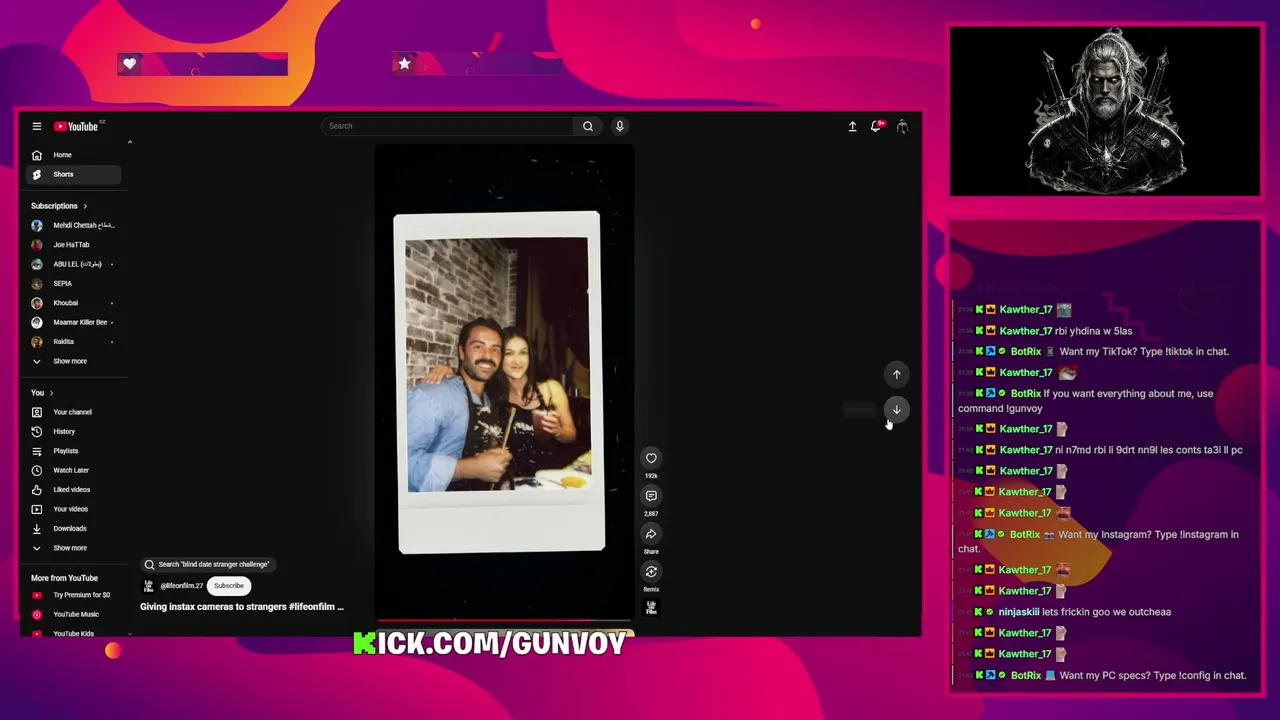Screen dimensions: 1280x720
Task: Open the lifeonfilm.27 channel avatar
Action: click(x=149, y=586)
